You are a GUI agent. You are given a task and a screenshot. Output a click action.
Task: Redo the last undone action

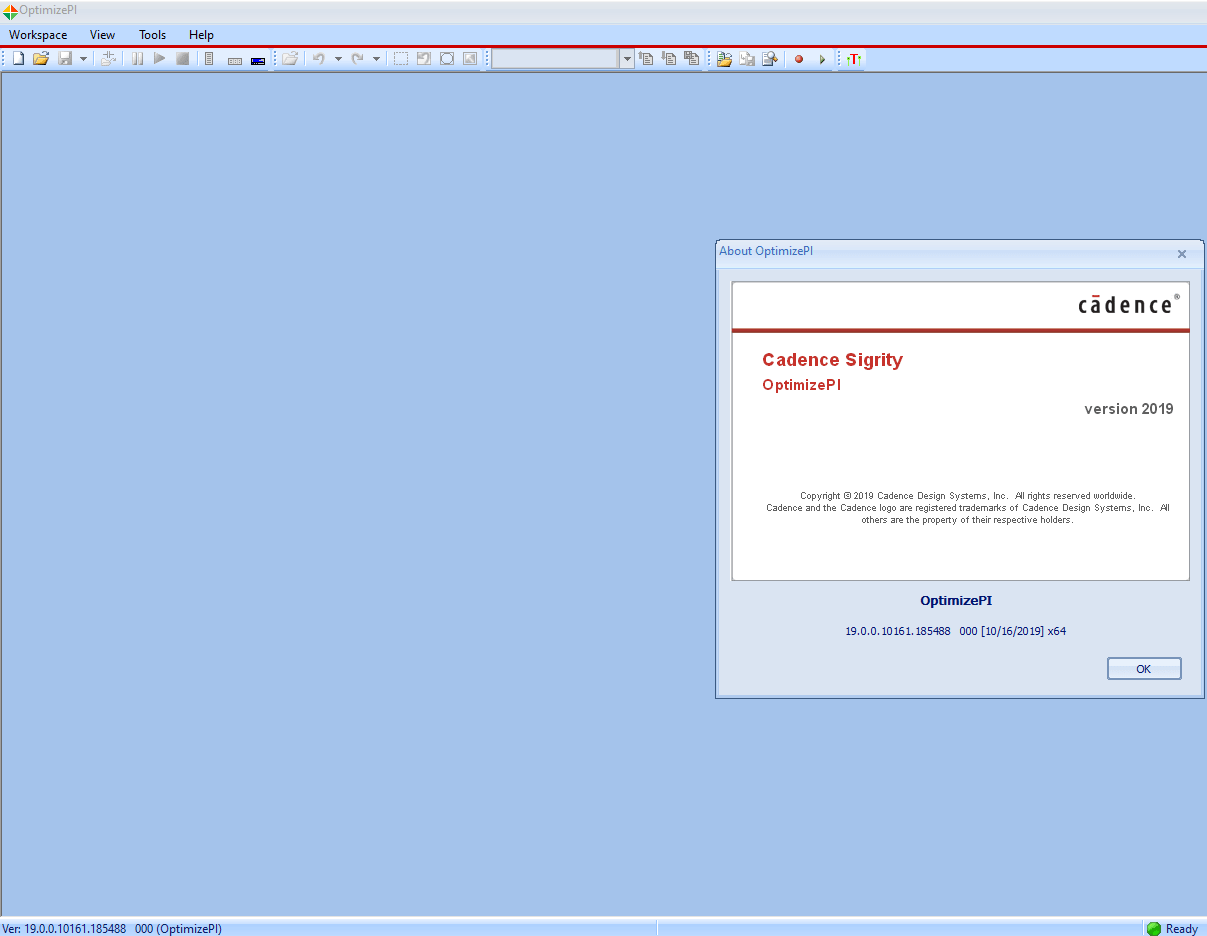pos(357,59)
